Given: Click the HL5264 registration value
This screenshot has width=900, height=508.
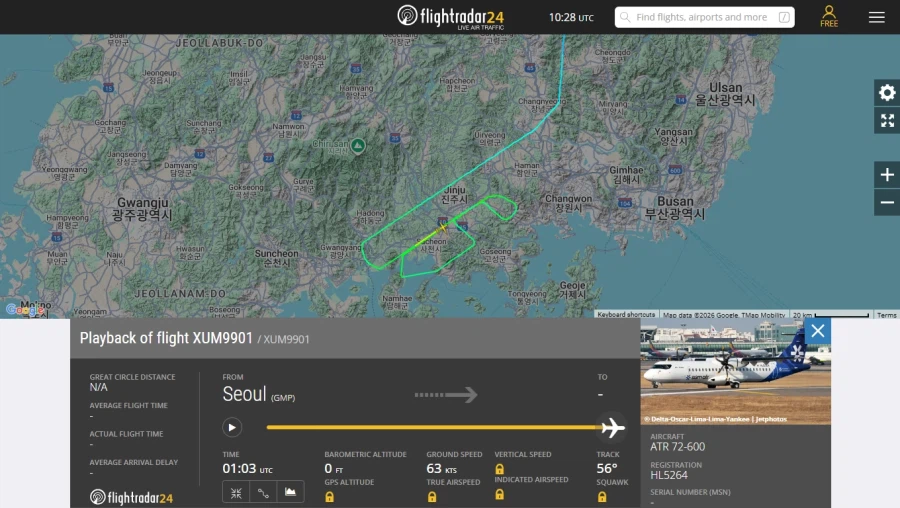Looking at the screenshot, I should [x=670, y=475].
